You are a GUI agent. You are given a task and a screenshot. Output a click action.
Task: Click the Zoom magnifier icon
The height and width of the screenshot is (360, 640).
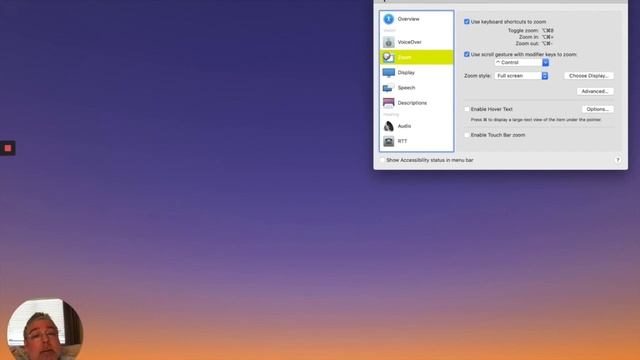point(389,57)
